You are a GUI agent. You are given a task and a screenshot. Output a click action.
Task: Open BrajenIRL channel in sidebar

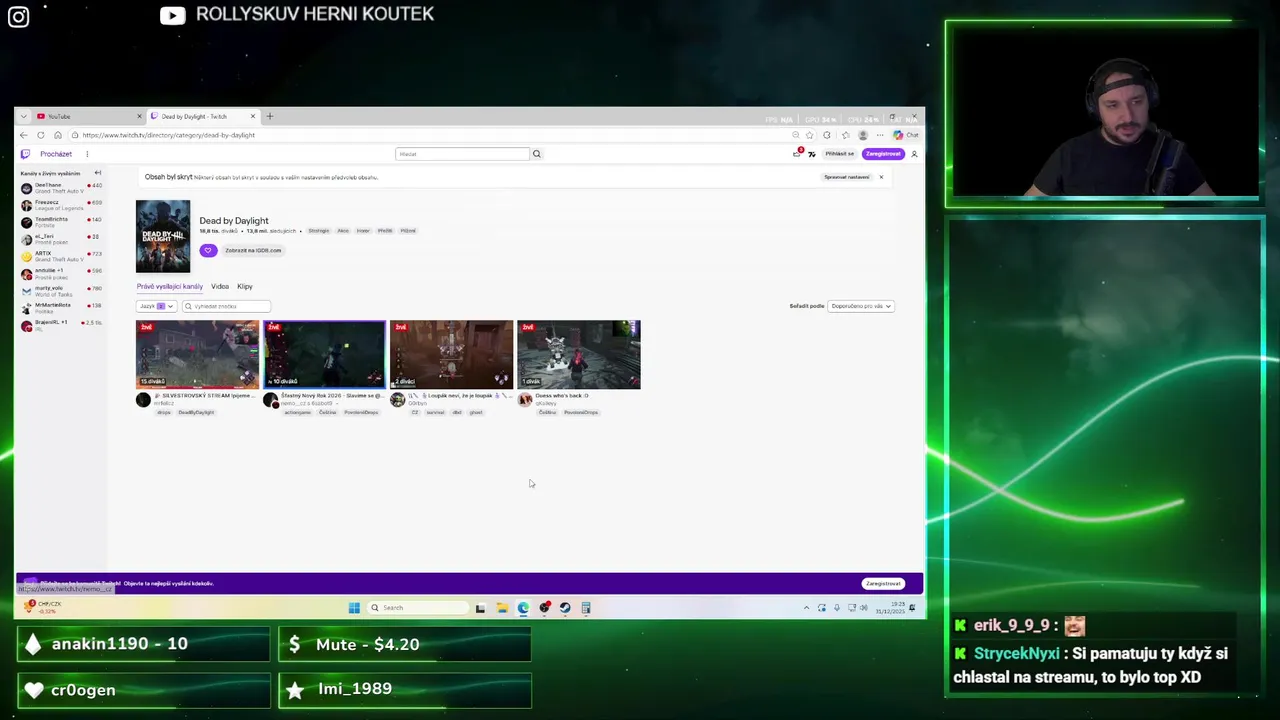coord(61,324)
